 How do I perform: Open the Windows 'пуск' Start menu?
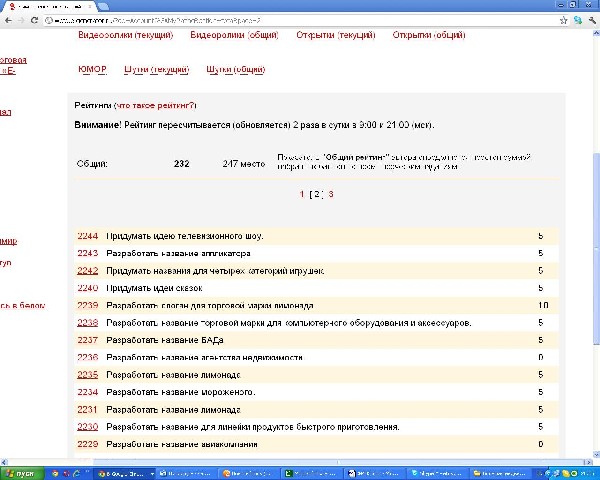coord(21,473)
